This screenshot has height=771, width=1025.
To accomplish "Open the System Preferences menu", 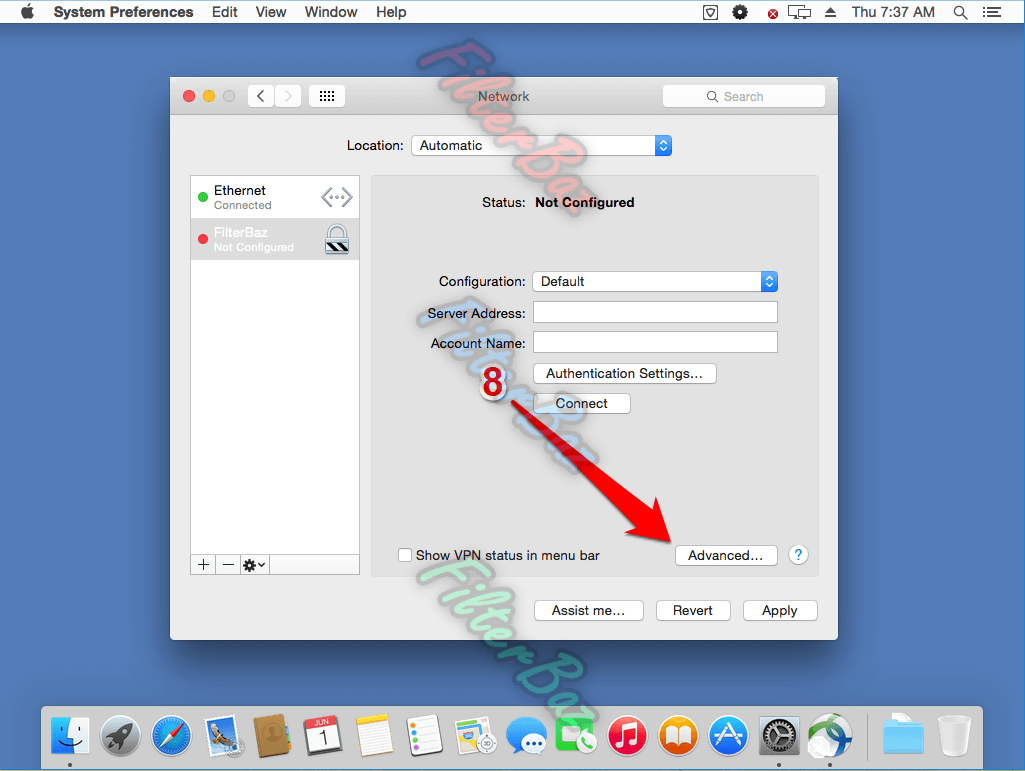I will click(123, 12).
